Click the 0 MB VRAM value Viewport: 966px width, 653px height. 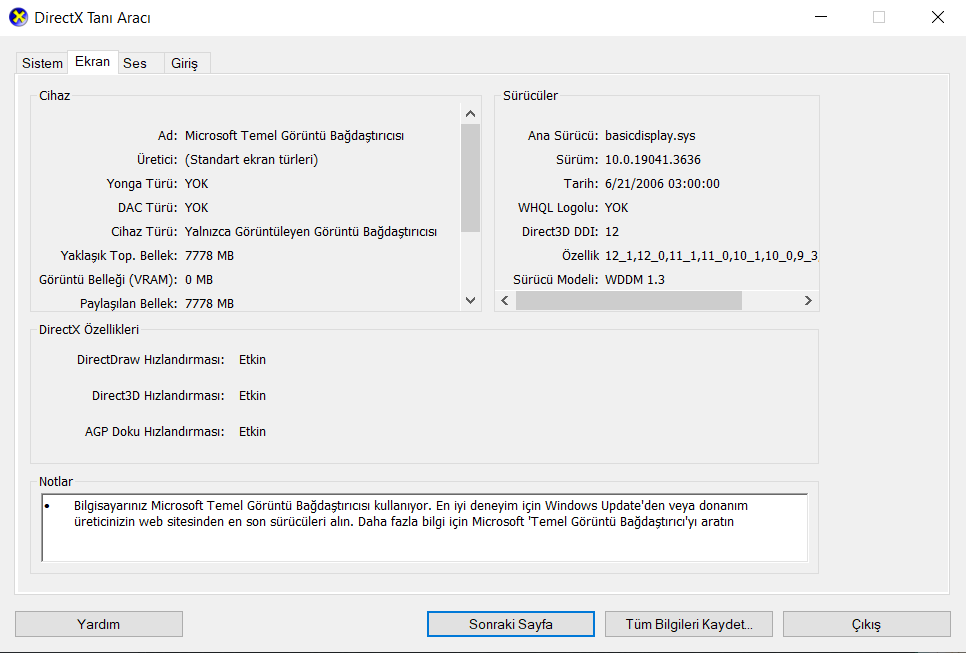(x=199, y=280)
